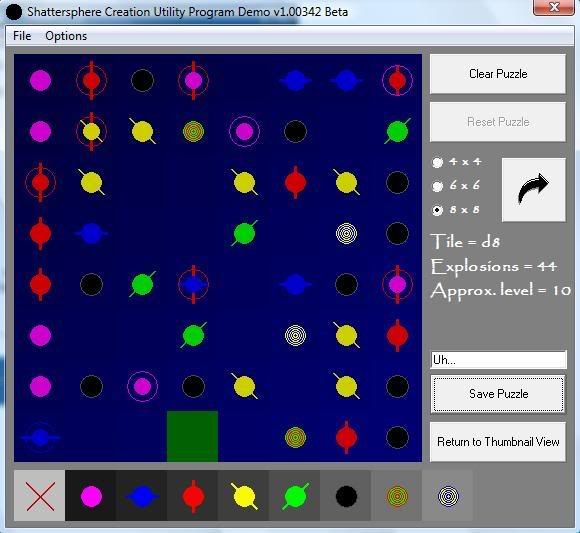Pick the yellow diagonal-line sphere in palette
580x533 pixels.
[x=244, y=496]
